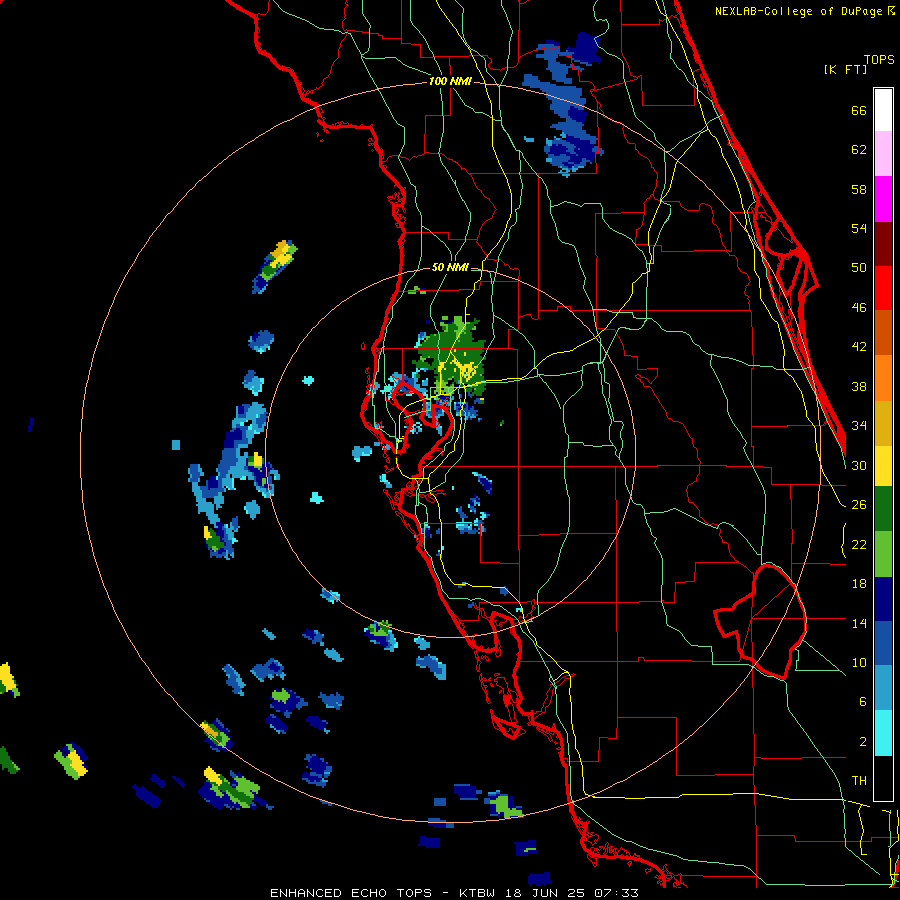Click the legend value 42
This screenshot has width=900, height=900.
[x=859, y=347]
